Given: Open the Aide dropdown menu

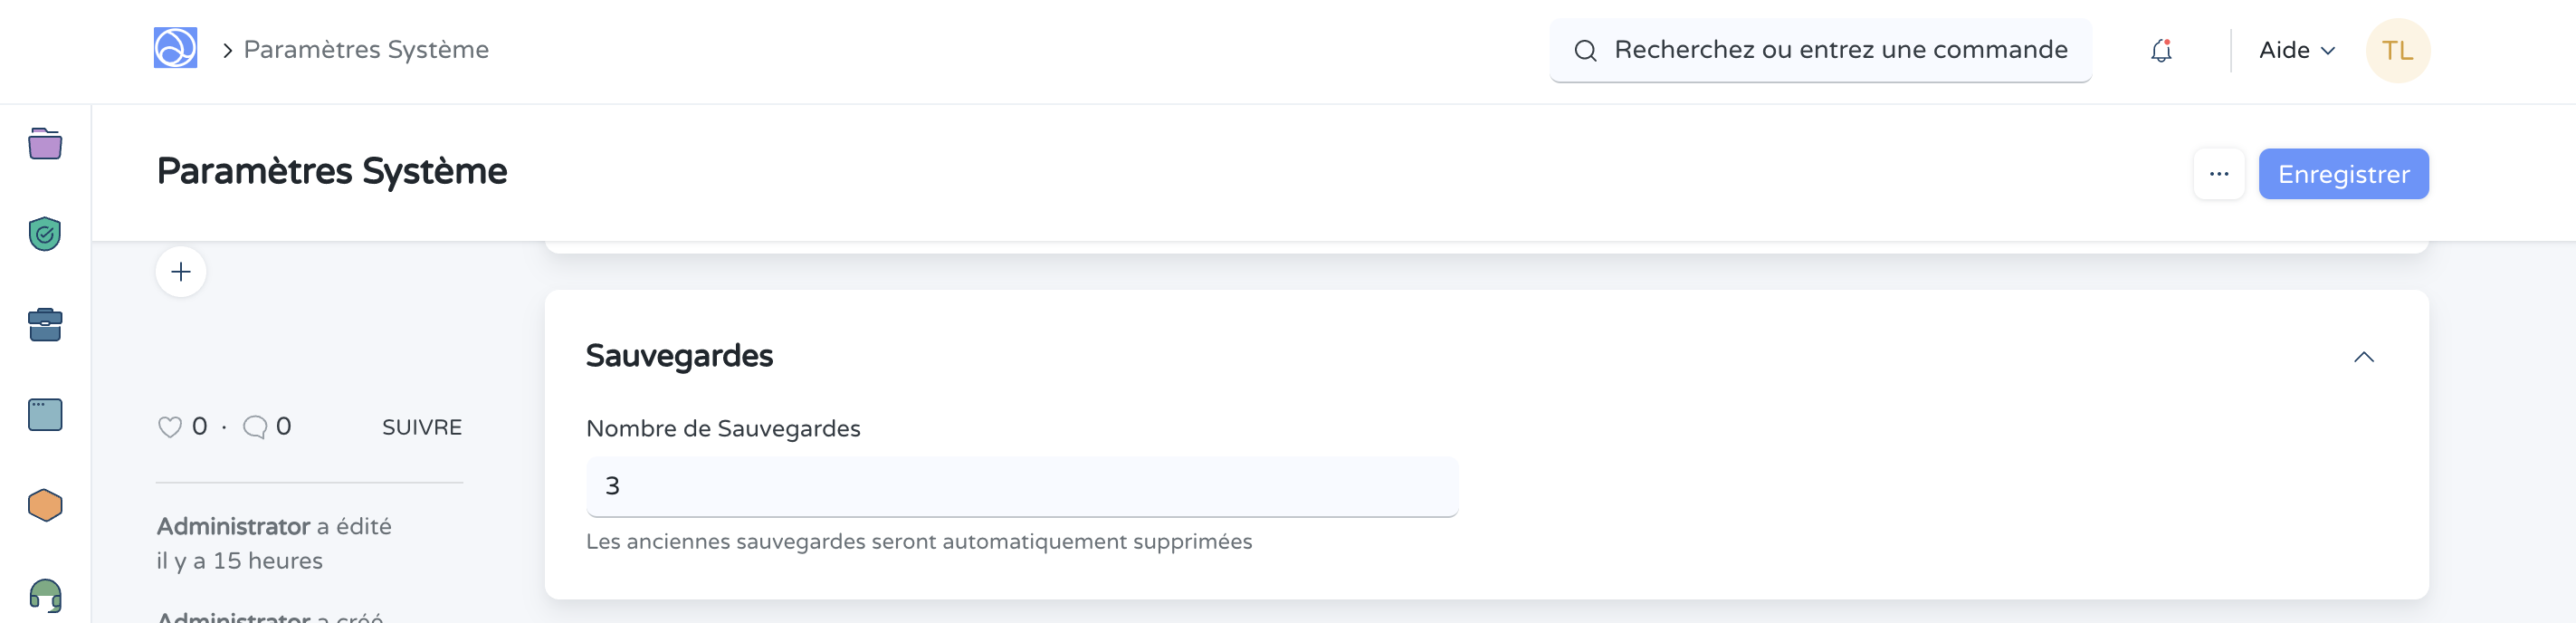Looking at the screenshot, I should [2295, 50].
